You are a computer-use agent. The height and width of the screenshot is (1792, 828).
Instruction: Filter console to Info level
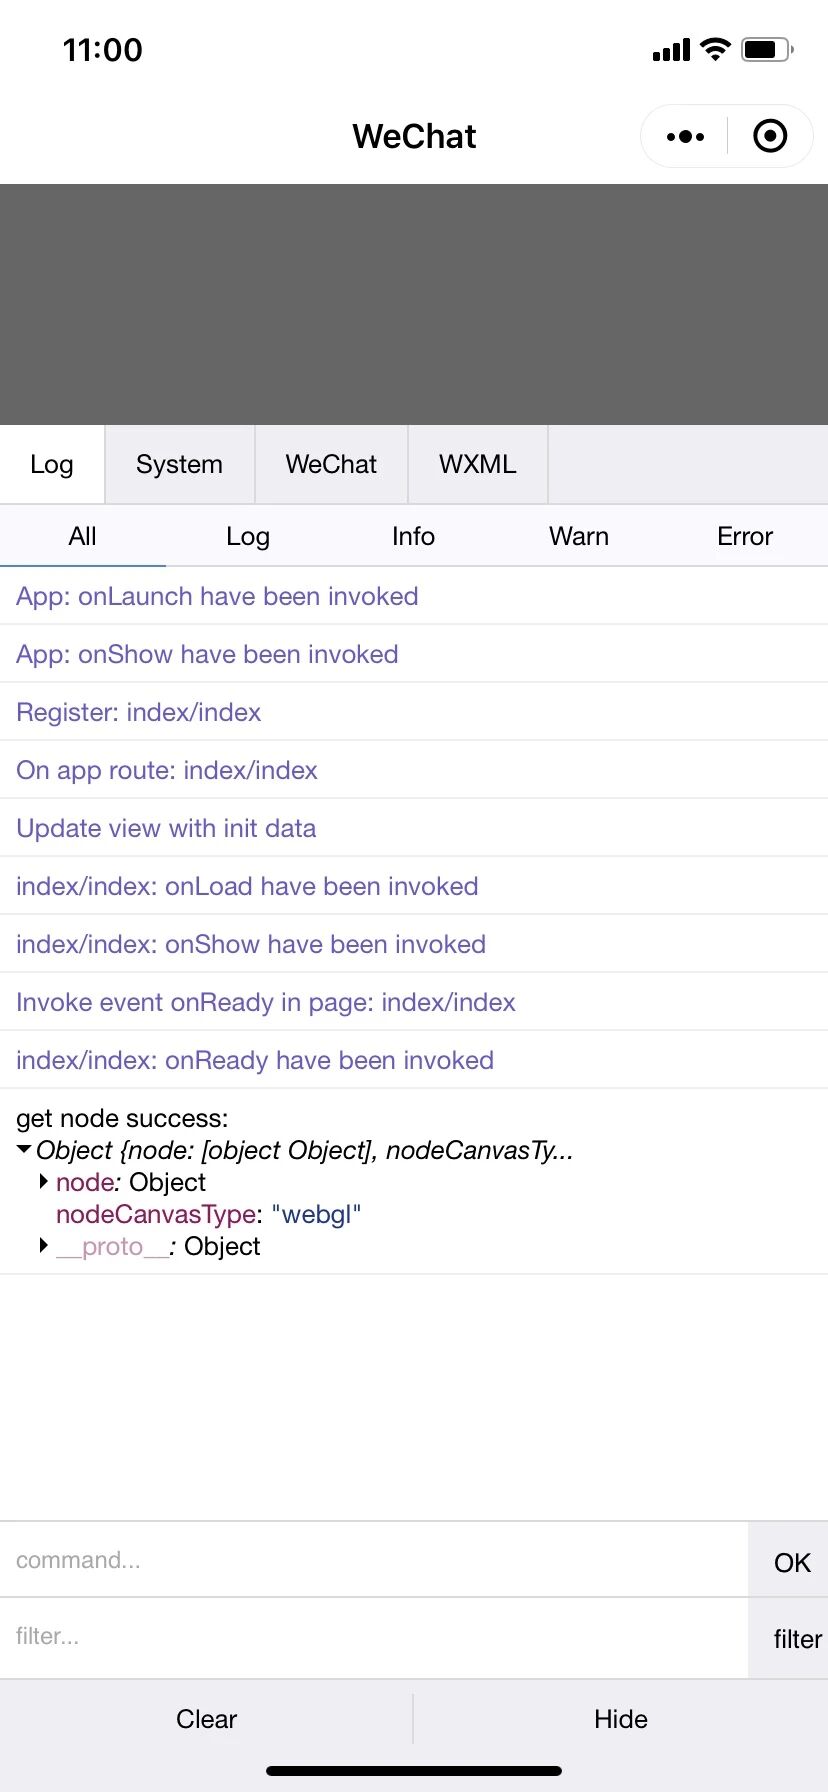[x=413, y=536]
